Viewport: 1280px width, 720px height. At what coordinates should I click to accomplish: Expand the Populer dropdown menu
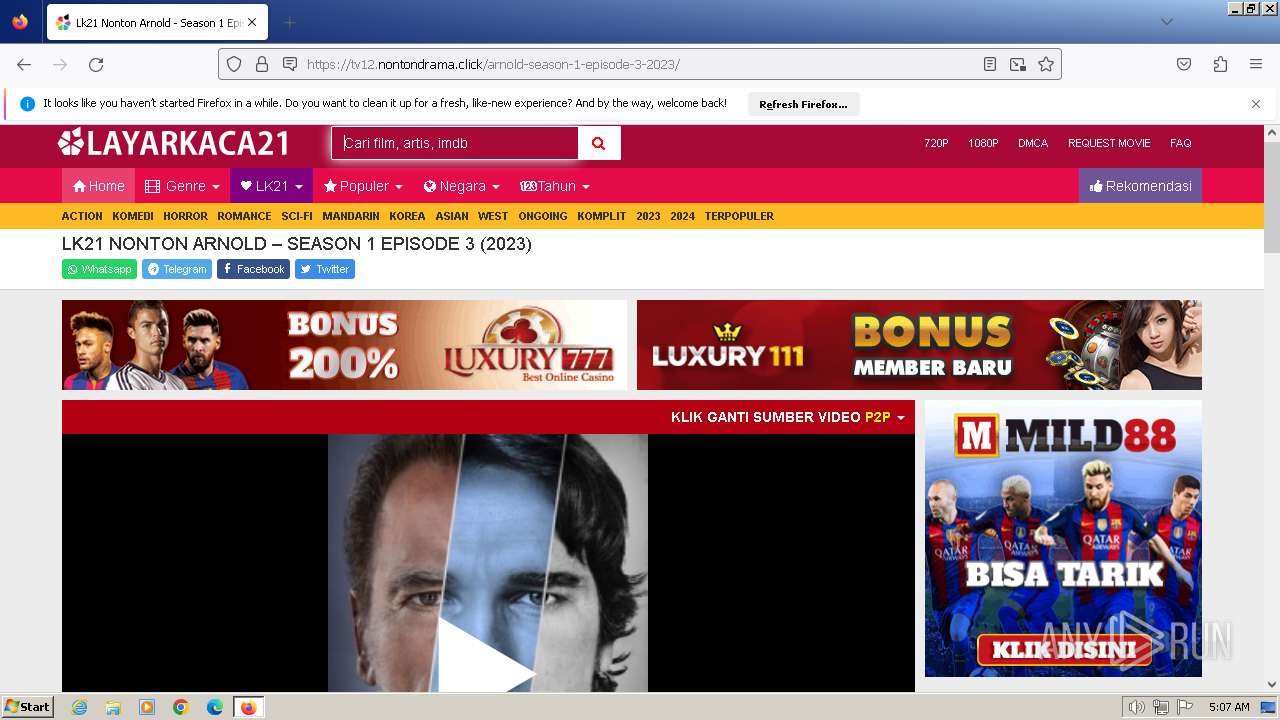(363, 186)
